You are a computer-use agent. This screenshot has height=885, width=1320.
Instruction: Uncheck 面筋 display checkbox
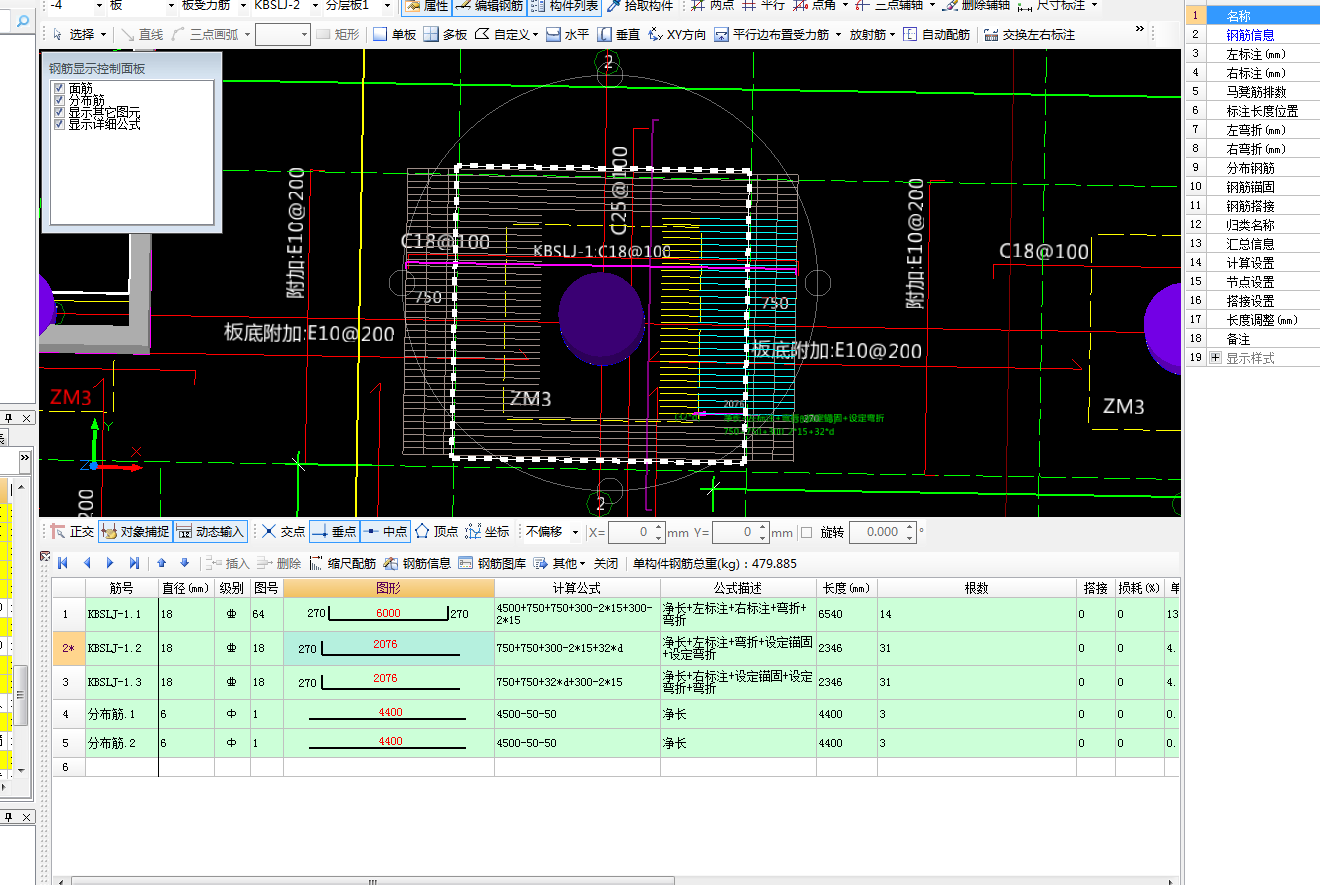pos(60,89)
